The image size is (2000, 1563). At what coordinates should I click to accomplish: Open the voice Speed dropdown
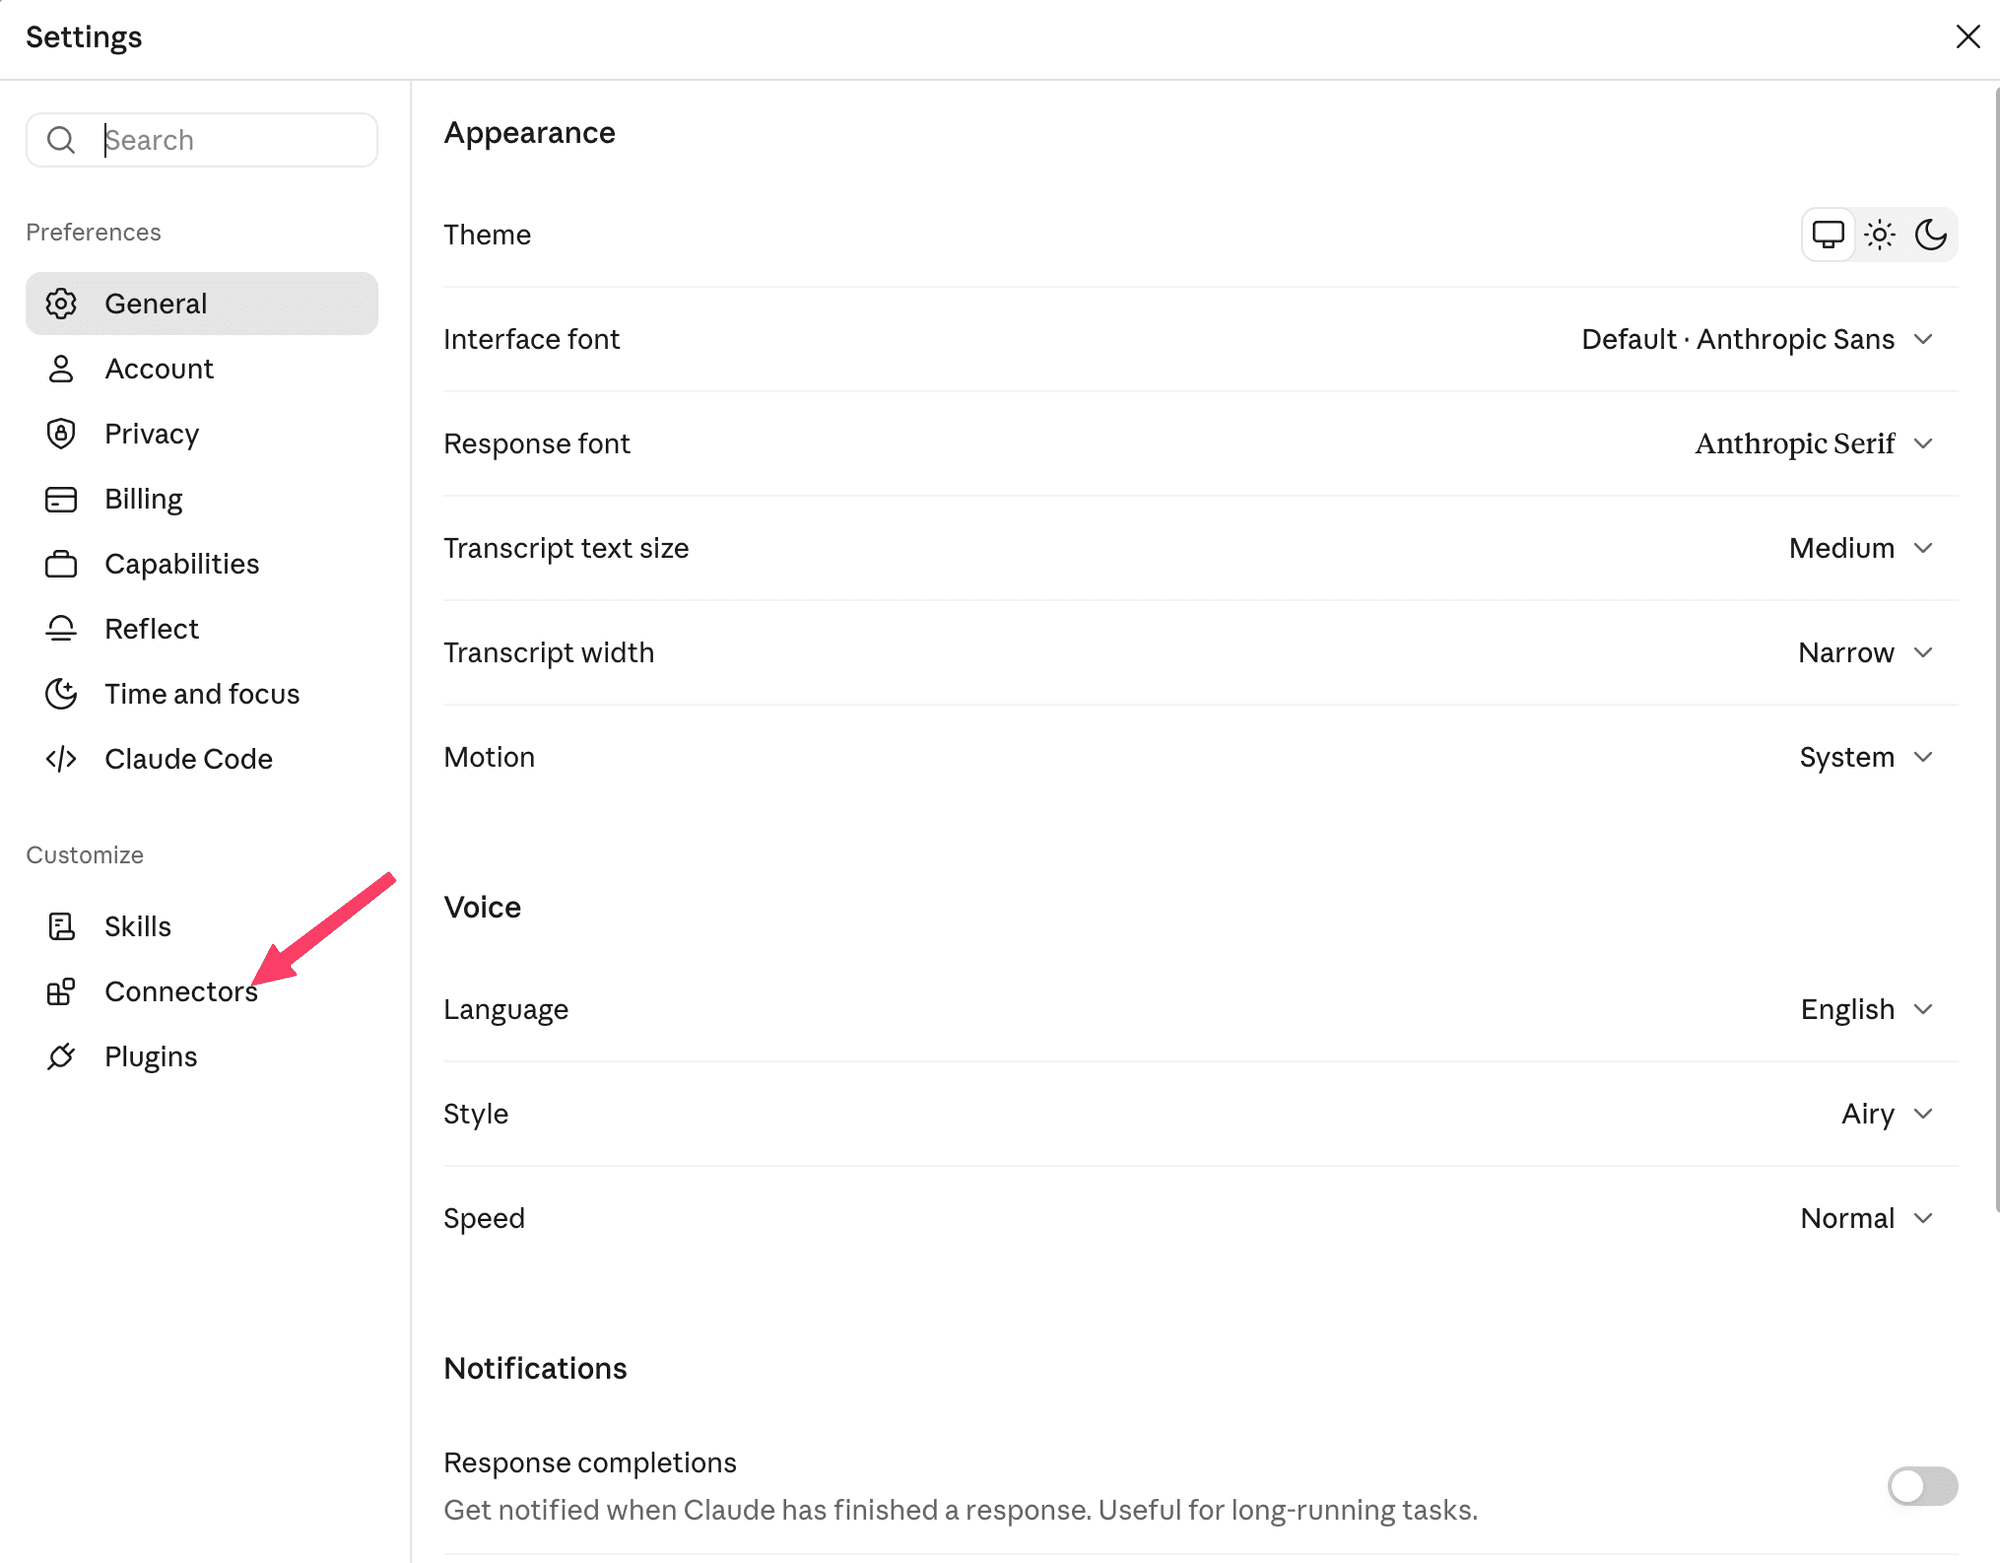pyautogui.click(x=1866, y=1219)
